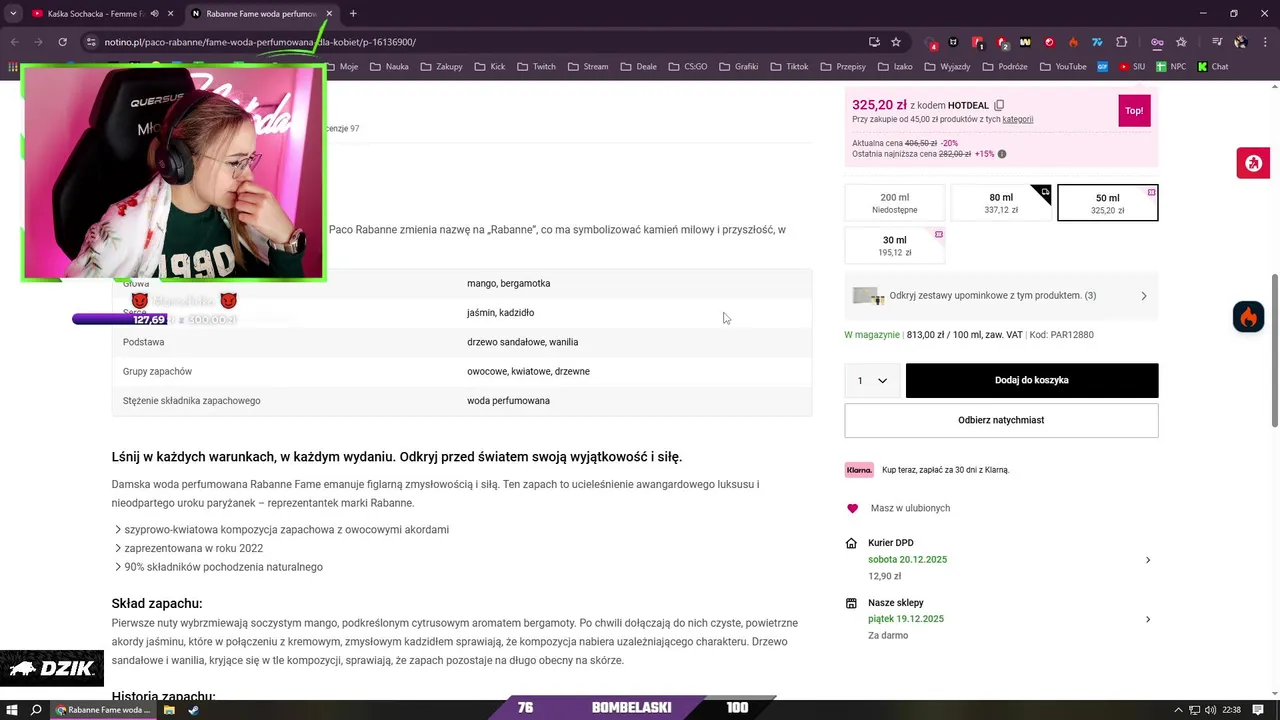1280x720 pixels.
Task: Expand gift sets with this product
Action: pos(1001,296)
